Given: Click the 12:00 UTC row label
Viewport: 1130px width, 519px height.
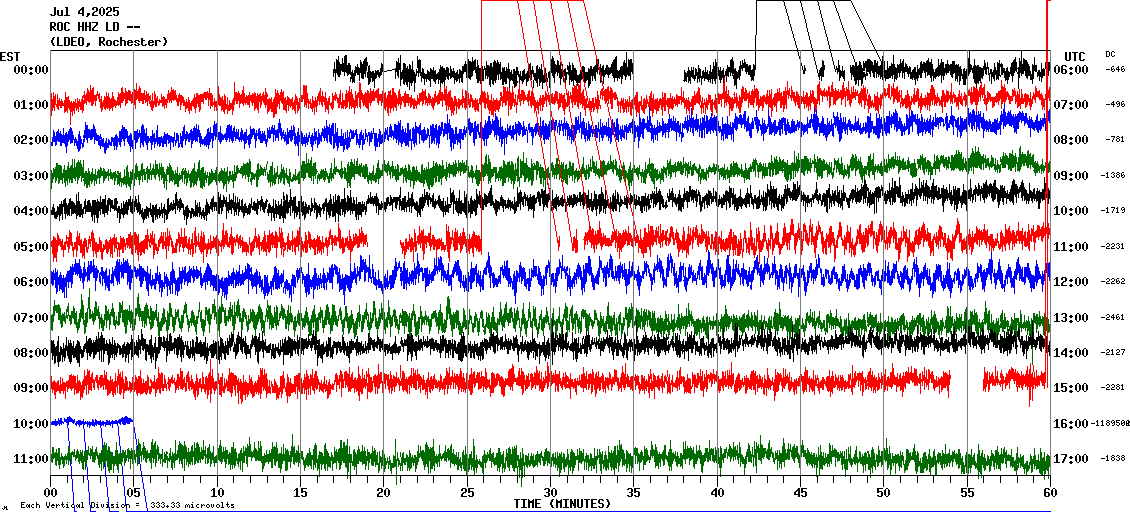Looking at the screenshot, I should [x=1071, y=282].
